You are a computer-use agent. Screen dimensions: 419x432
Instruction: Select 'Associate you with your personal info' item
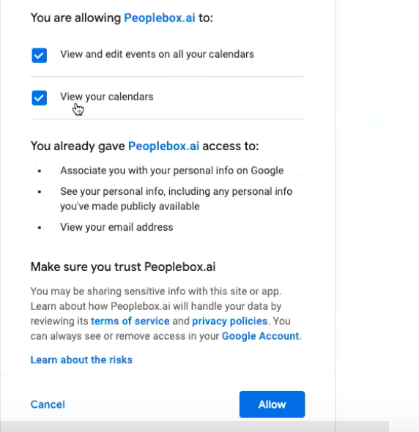tap(172, 171)
